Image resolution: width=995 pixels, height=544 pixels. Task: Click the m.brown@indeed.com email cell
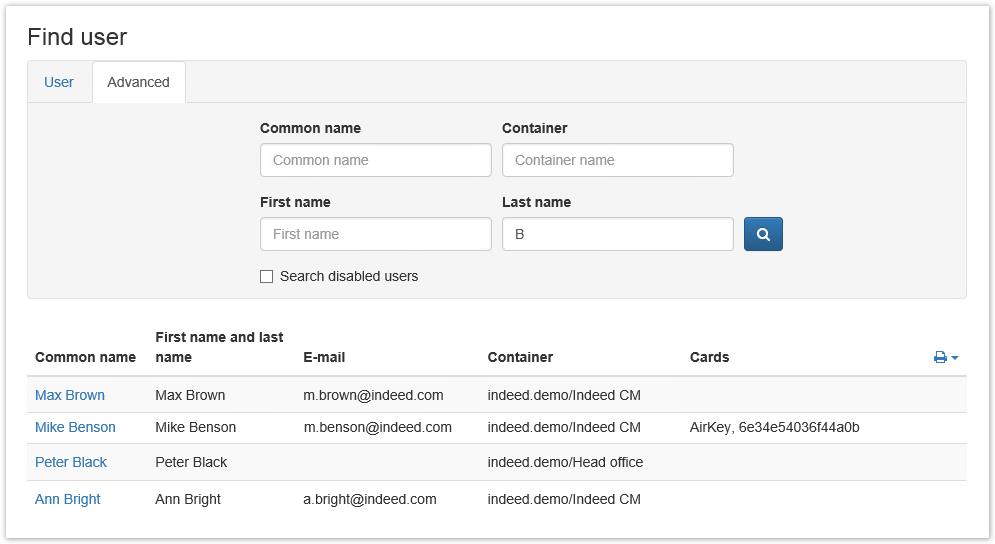coord(373,395)
